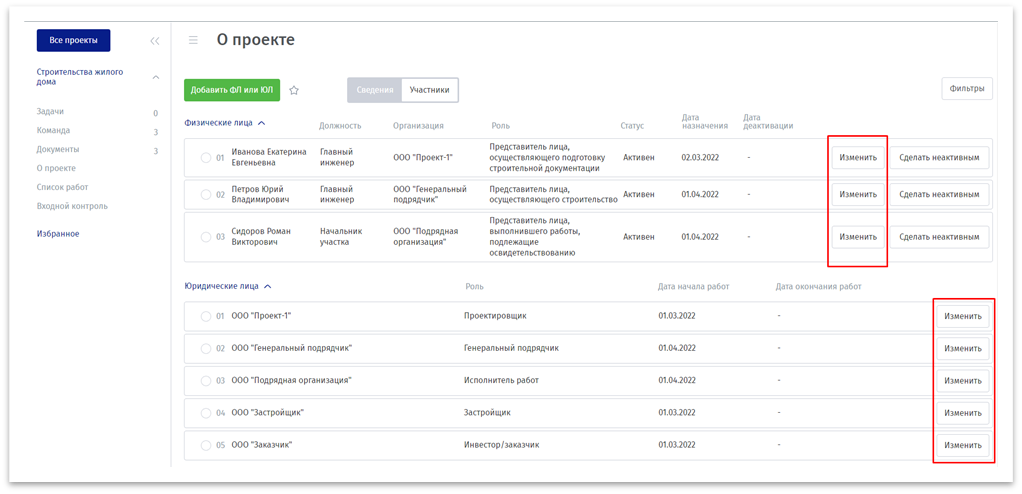Open the hamburger menu next to title
The height and width of the screenshot is (494, 1022).
point(193,40)
